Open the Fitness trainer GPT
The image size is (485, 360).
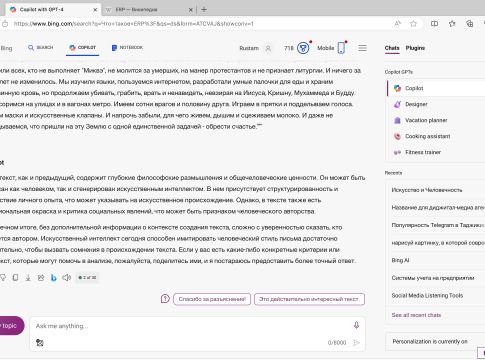436,152
